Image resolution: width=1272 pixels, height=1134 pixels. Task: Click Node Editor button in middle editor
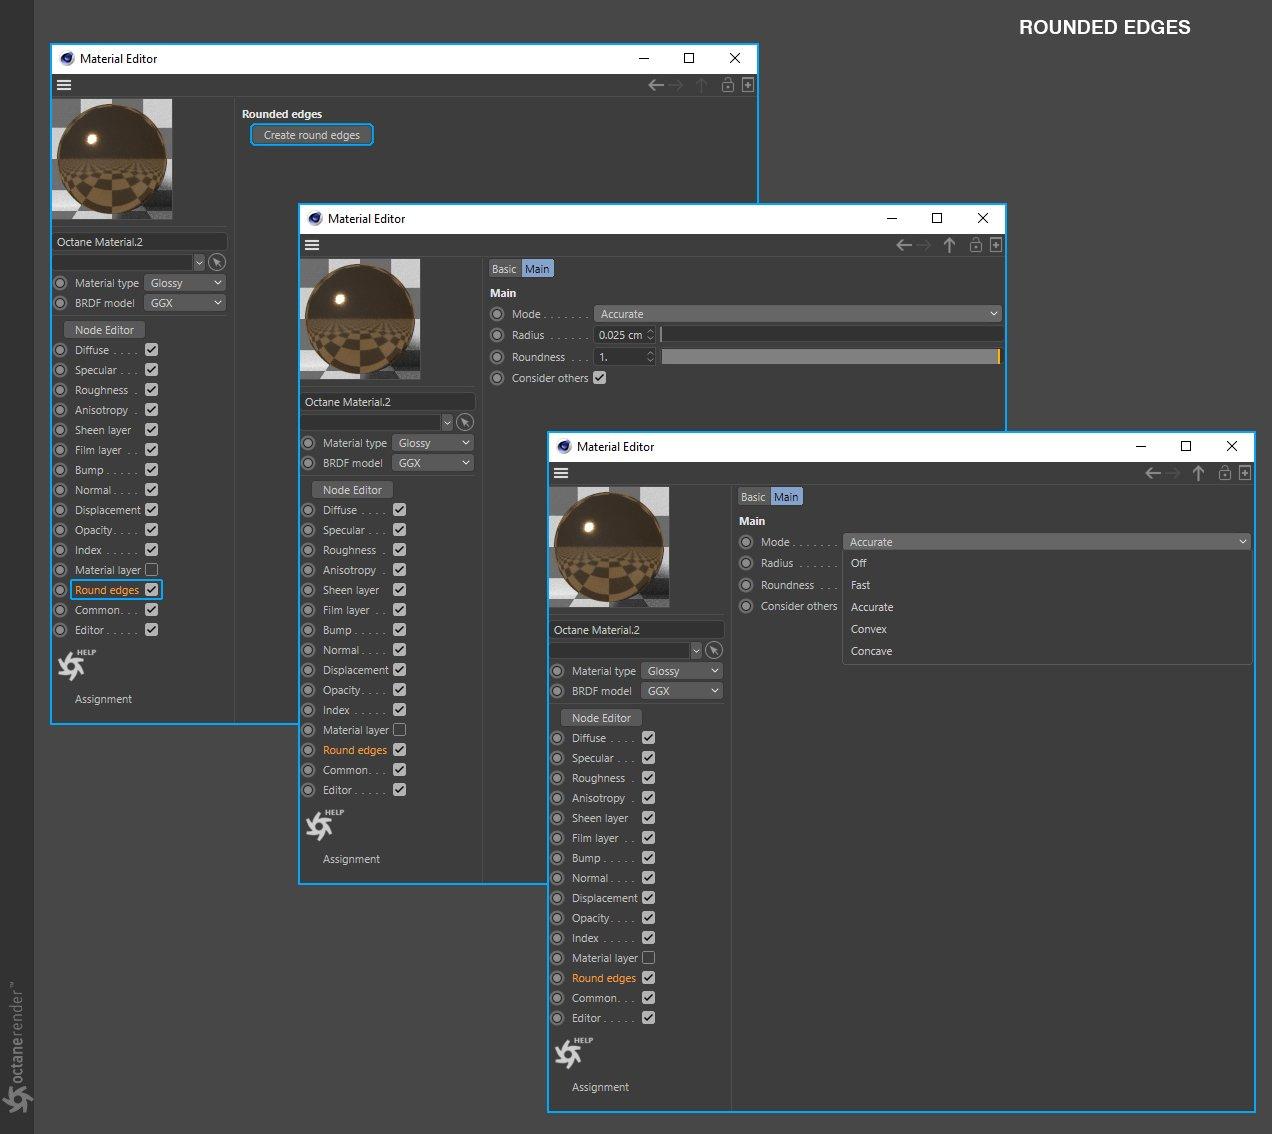[352, 490]
